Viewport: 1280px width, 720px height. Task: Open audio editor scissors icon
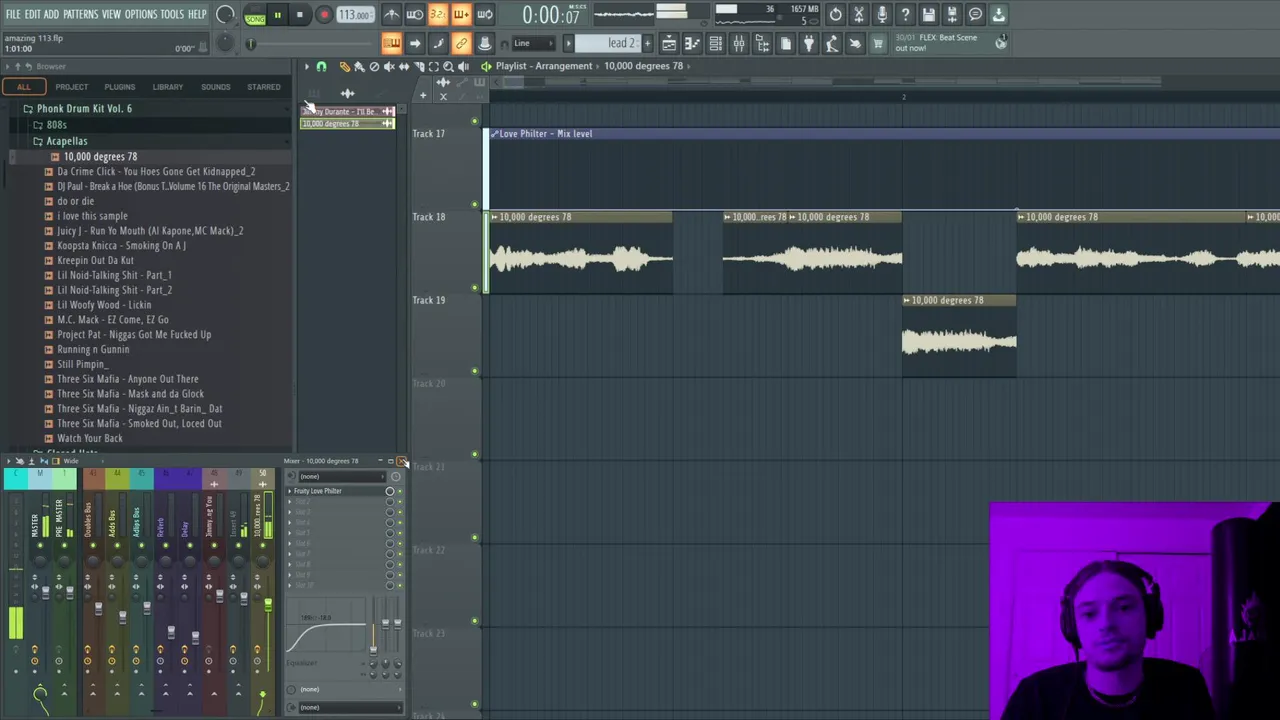[859, 15]
